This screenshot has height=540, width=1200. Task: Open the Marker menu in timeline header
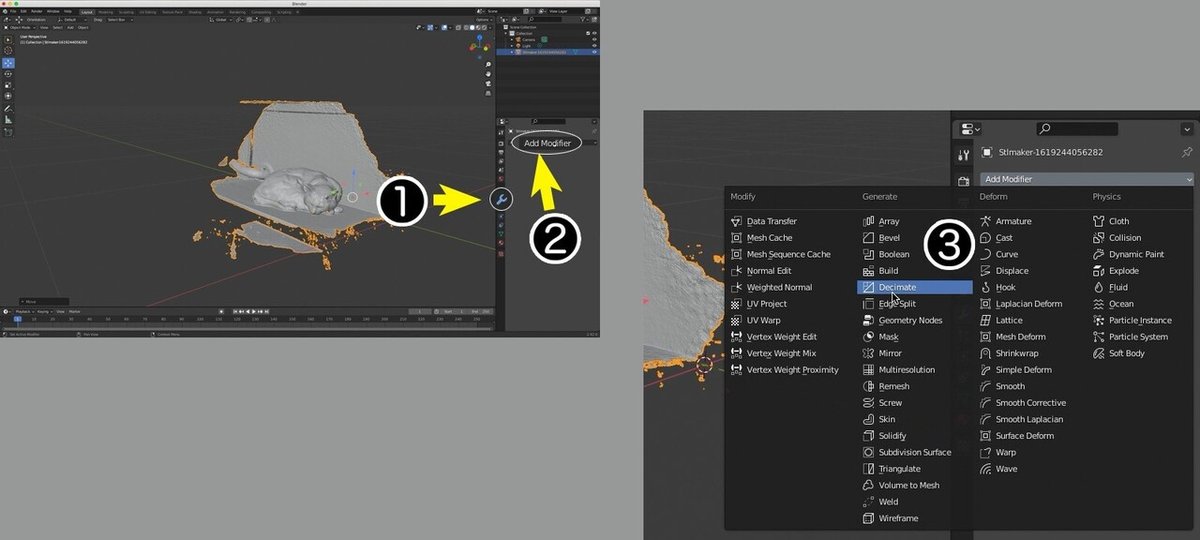[74, 312]
